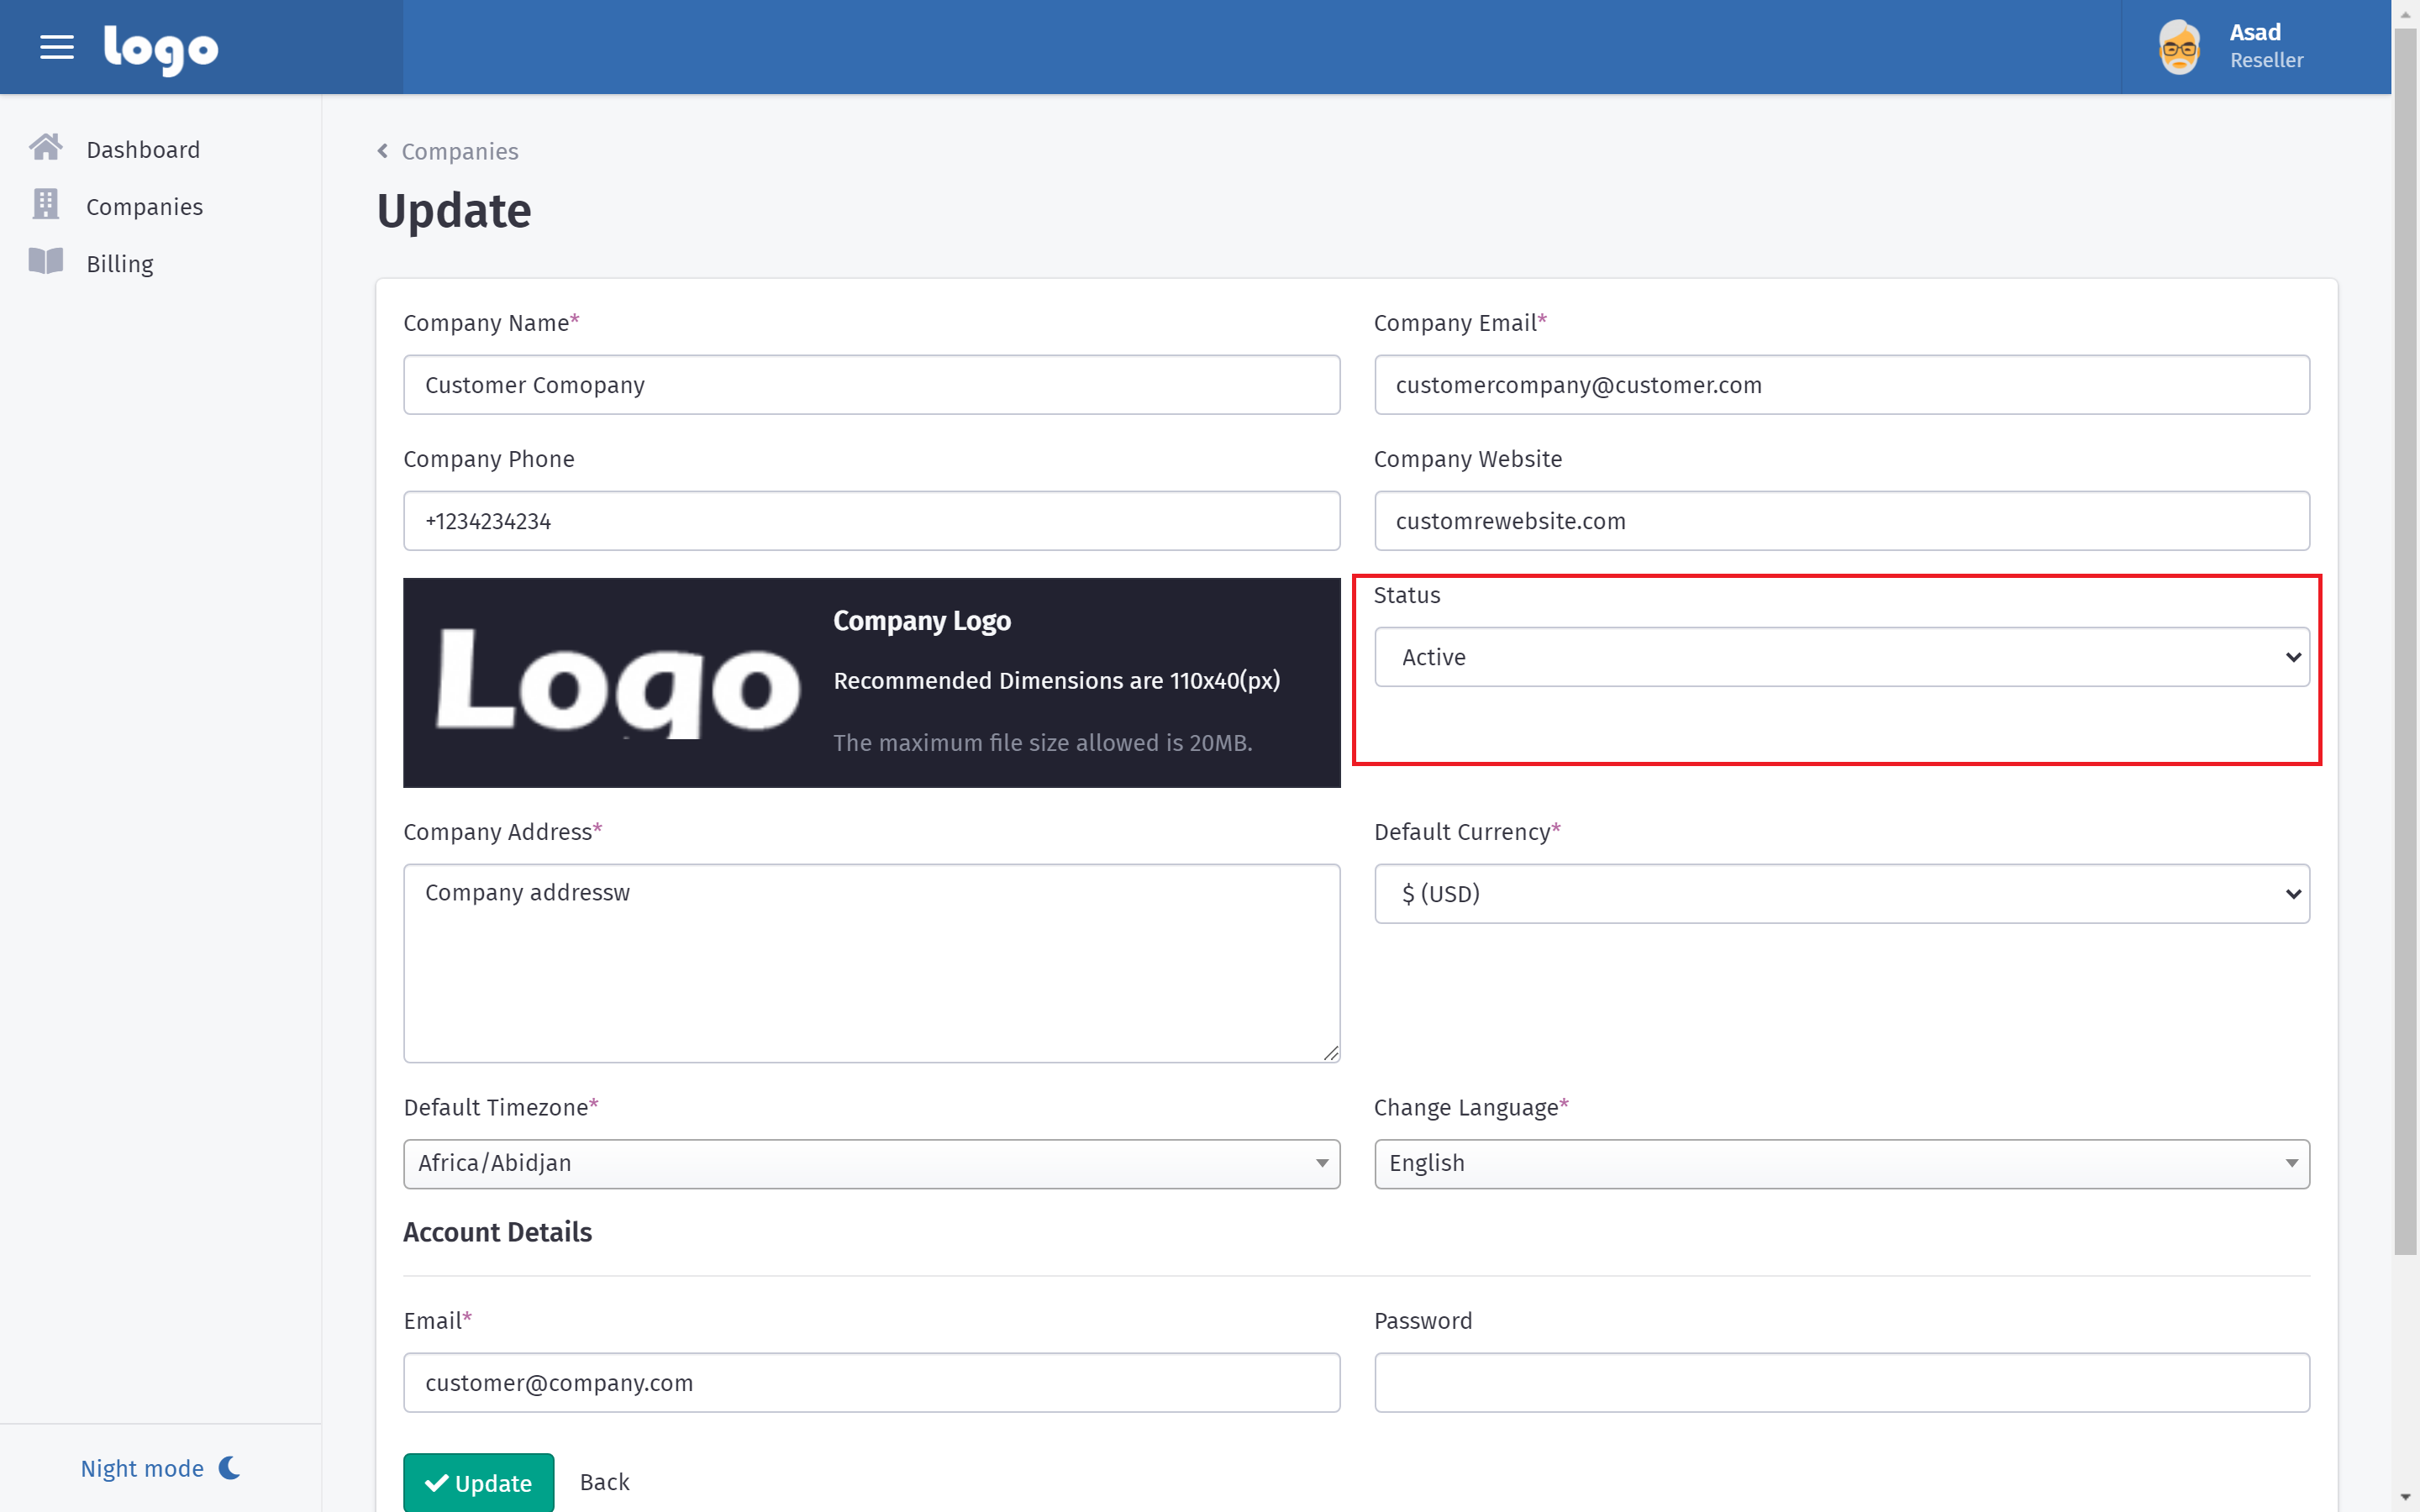Open Companies in the sidebar

coord(144,207)
